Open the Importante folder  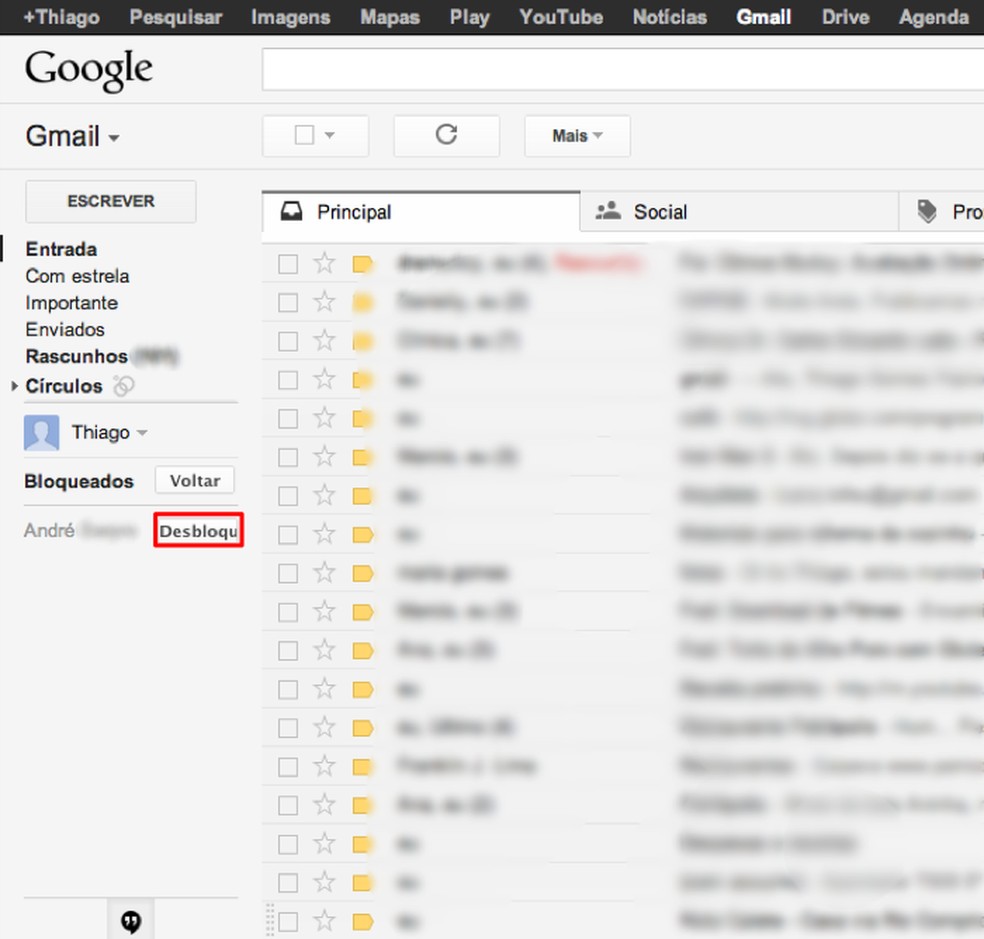point(72,303)
